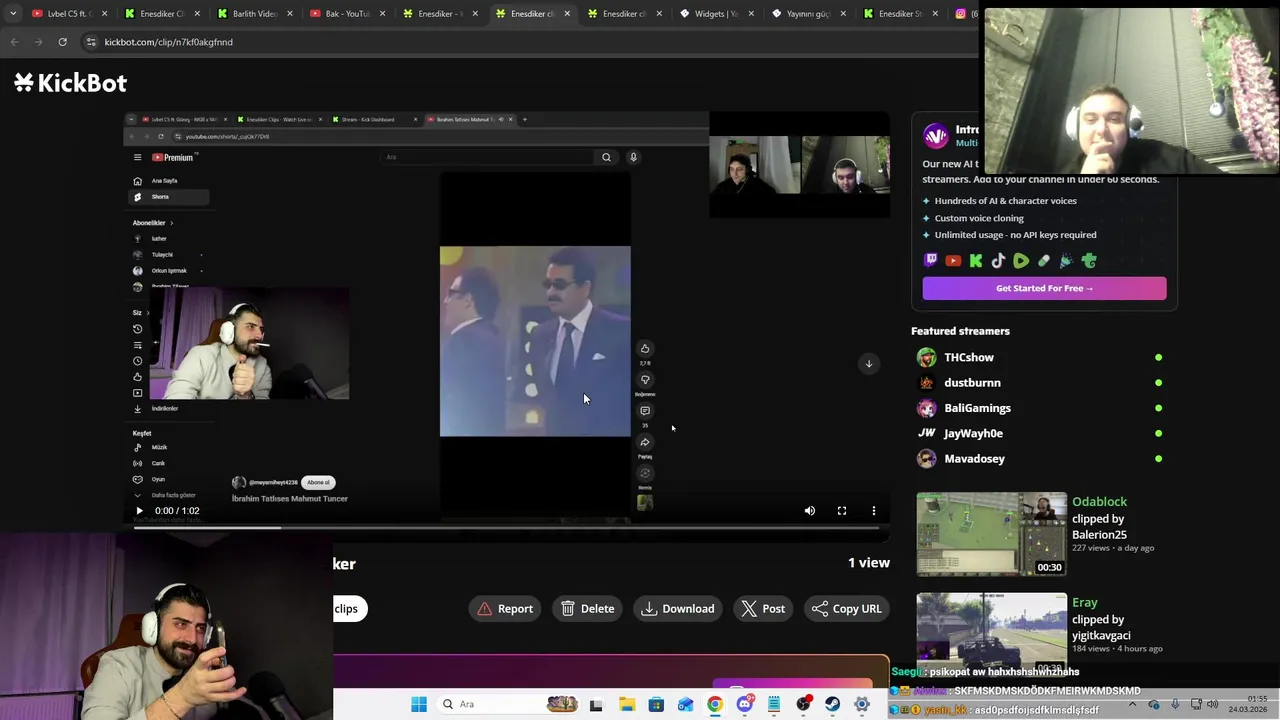
Task: Click the Kick platform icon
Action: point(976,261)
